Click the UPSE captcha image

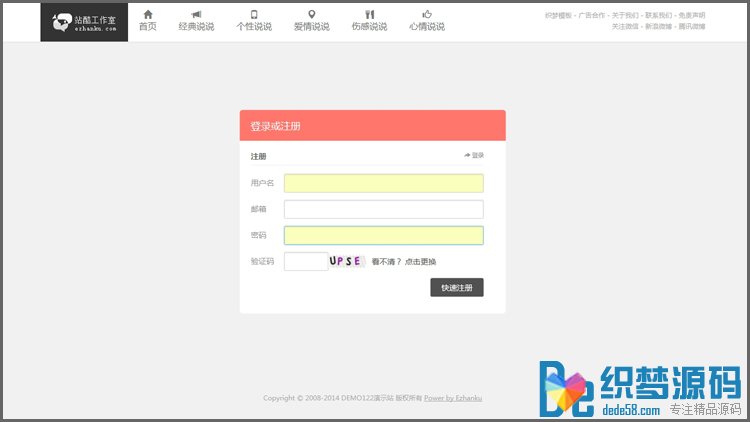point(347,261)
